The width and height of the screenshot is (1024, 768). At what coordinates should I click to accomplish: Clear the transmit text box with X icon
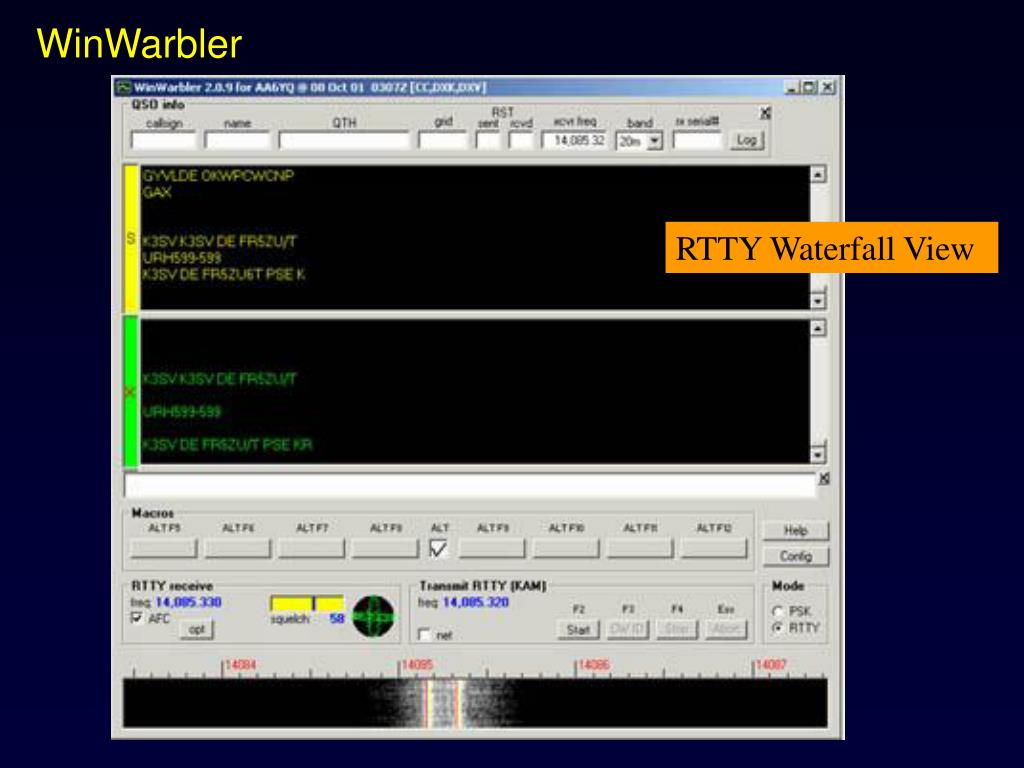click(824, 479)
